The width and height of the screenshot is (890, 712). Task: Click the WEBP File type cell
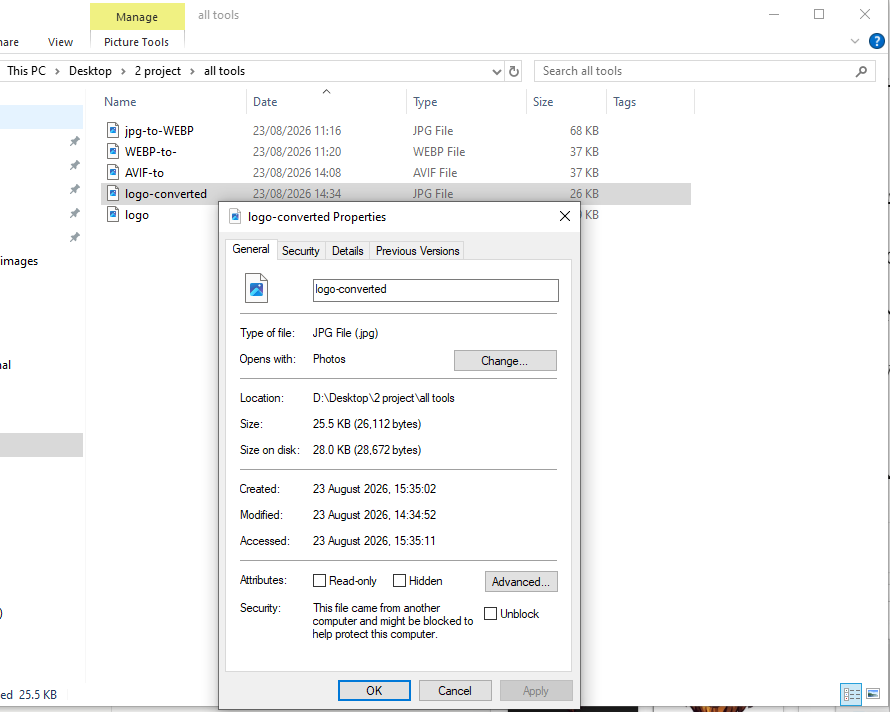[x=439, y=152]
